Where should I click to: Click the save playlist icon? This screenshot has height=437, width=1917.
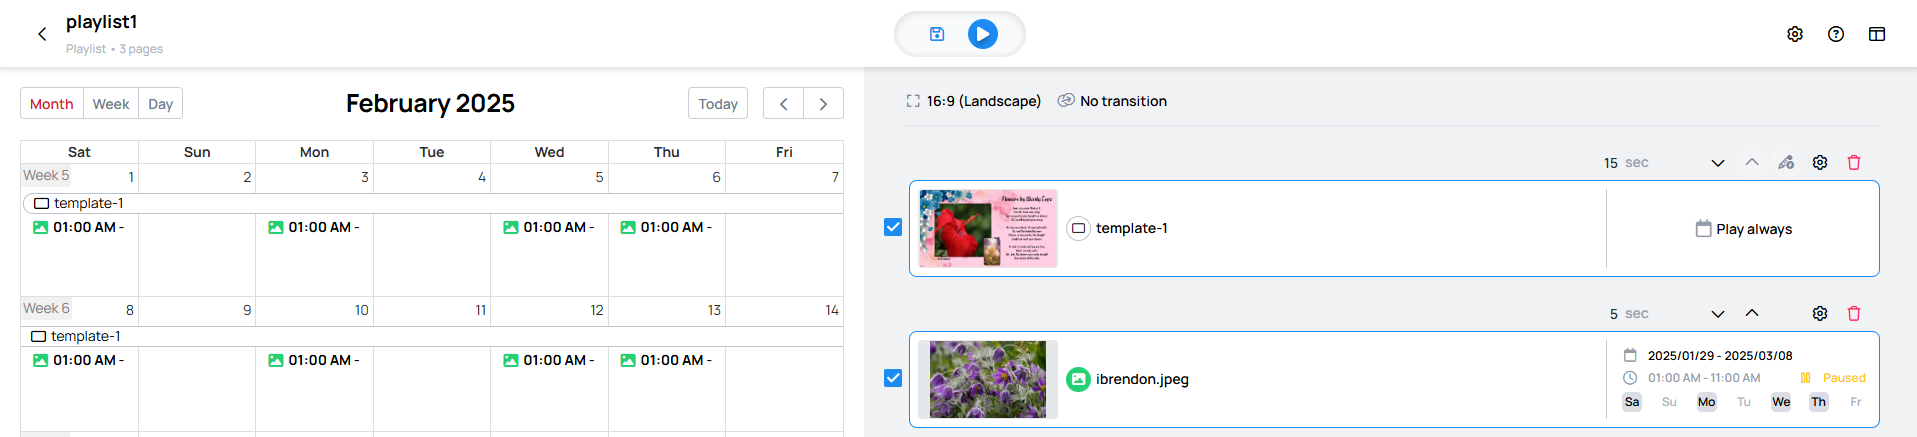pyautogui.click(x=937, y=34)
